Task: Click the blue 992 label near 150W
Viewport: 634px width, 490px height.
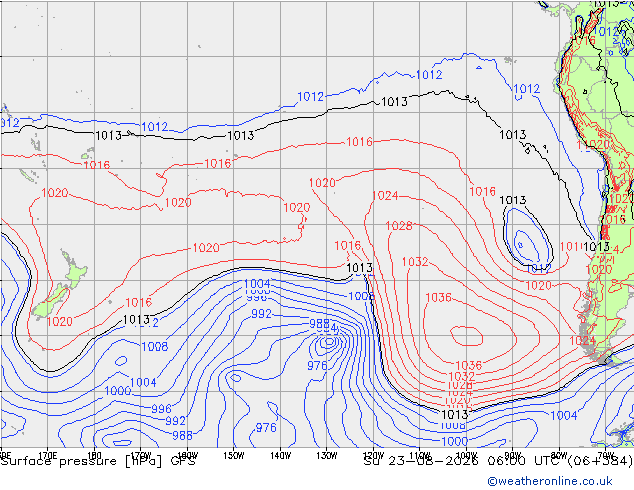Action: [261, 314]
